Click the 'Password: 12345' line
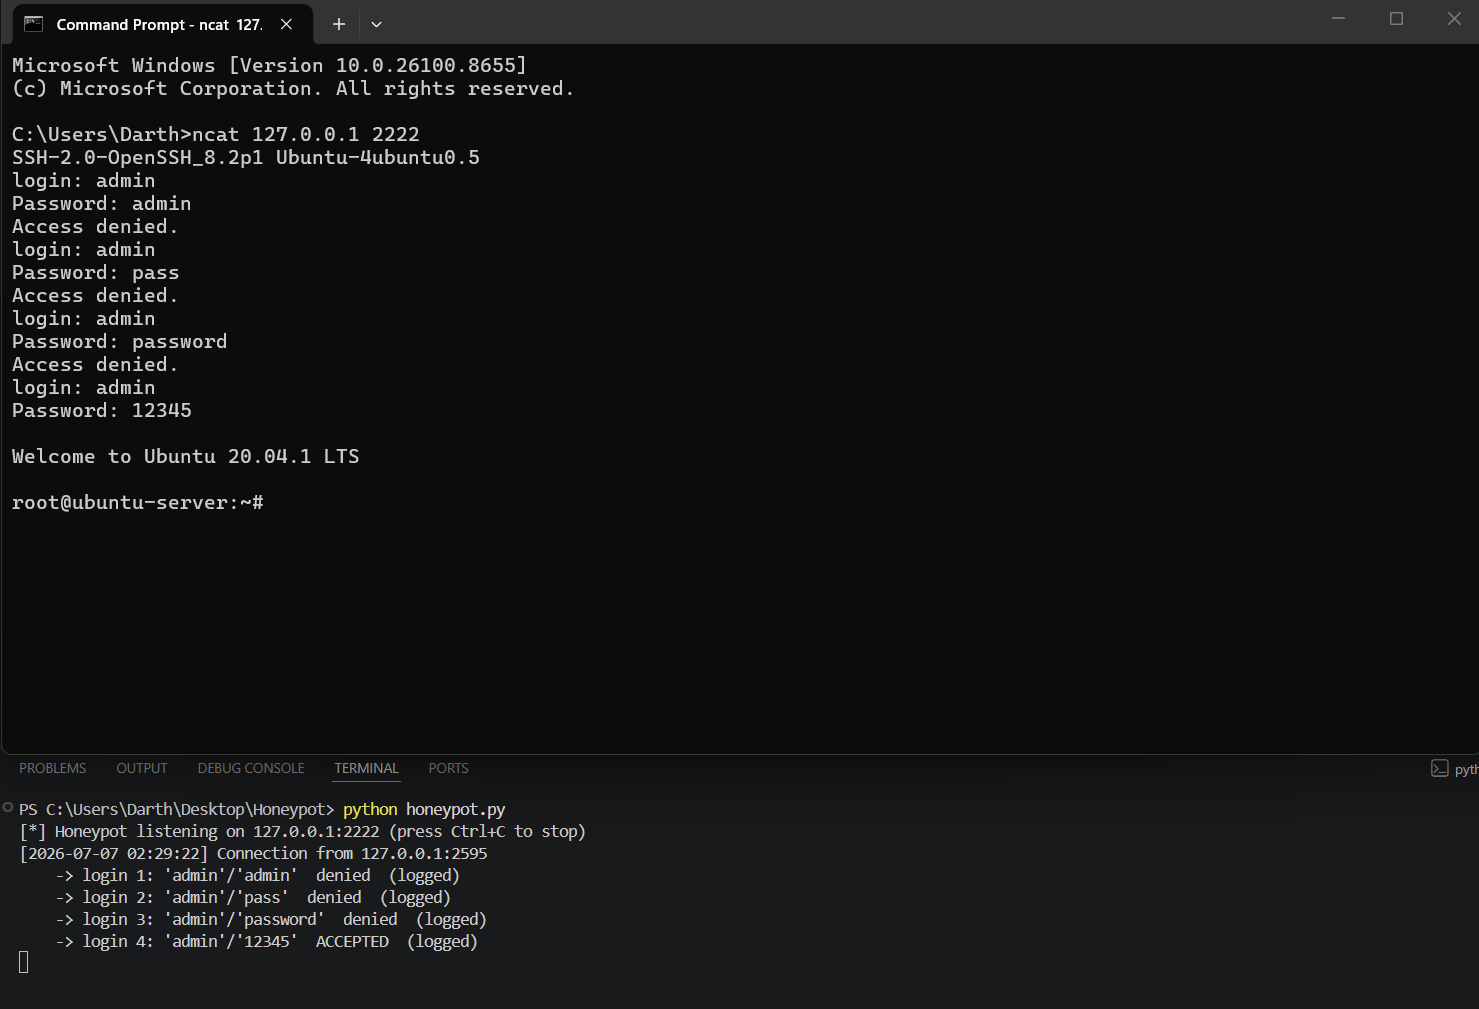Viewport: 1479px width, 1009px height. 102,411
